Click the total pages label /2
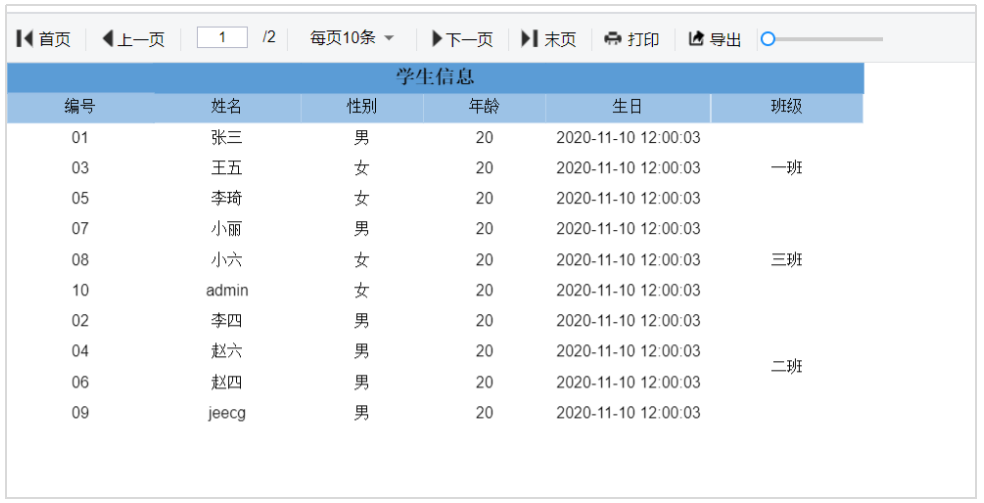This screenshot has width=984, height=503. 269,38
